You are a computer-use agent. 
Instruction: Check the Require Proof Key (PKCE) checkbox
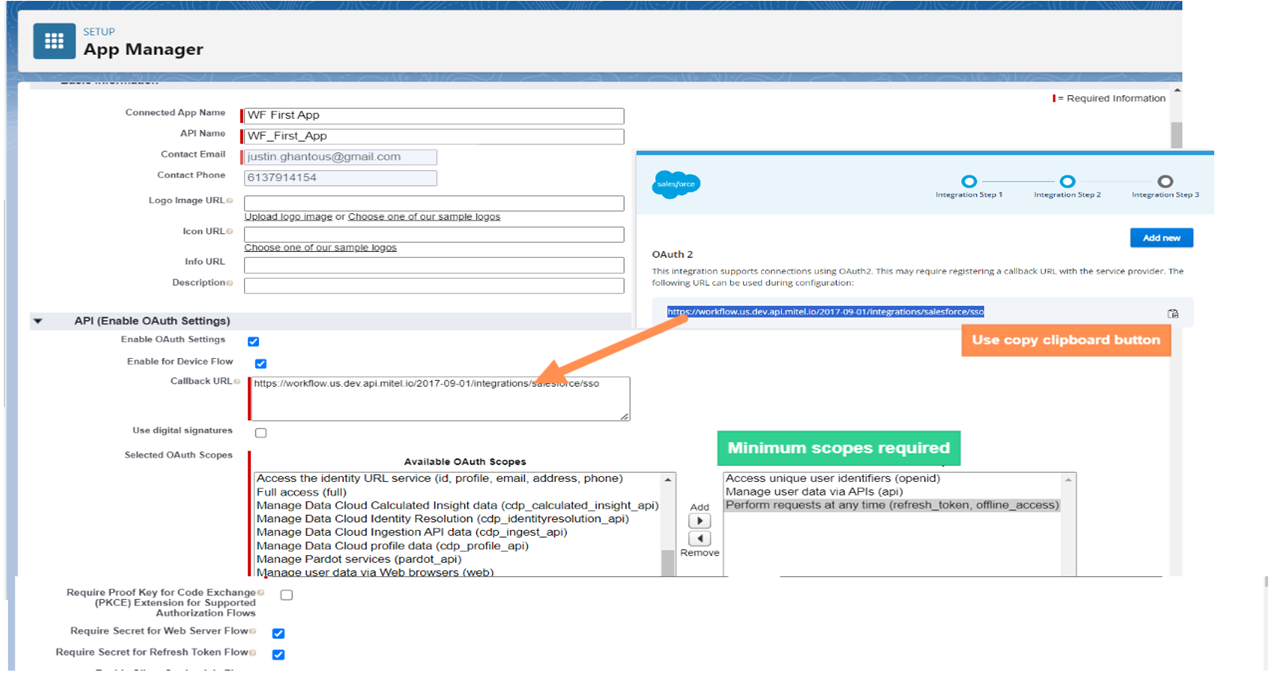coord(287,595)
